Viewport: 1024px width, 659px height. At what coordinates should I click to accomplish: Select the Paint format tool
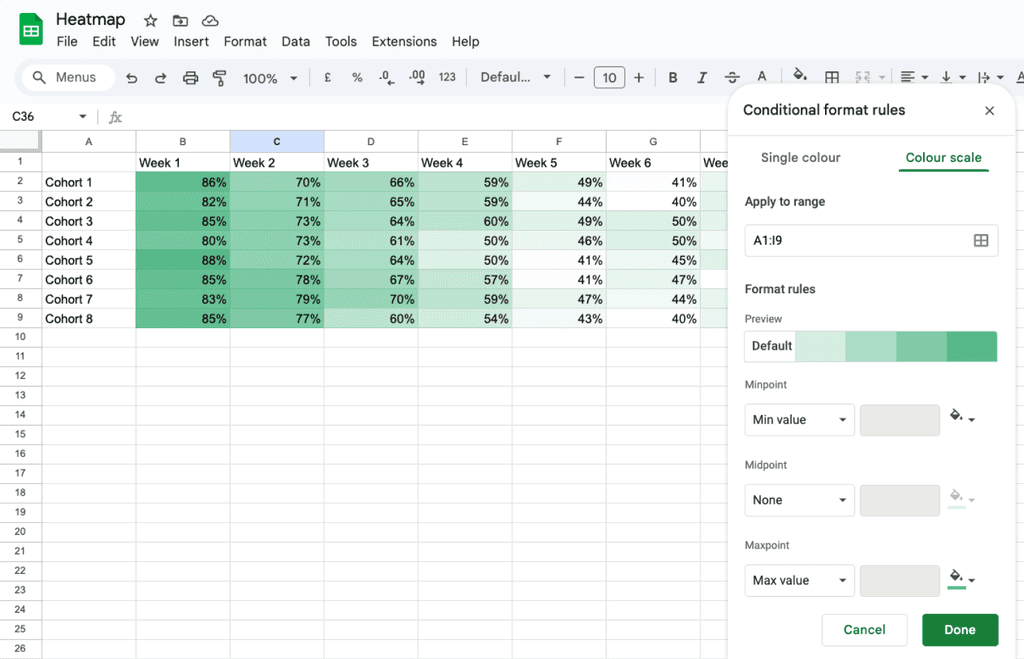coord(219,78)
